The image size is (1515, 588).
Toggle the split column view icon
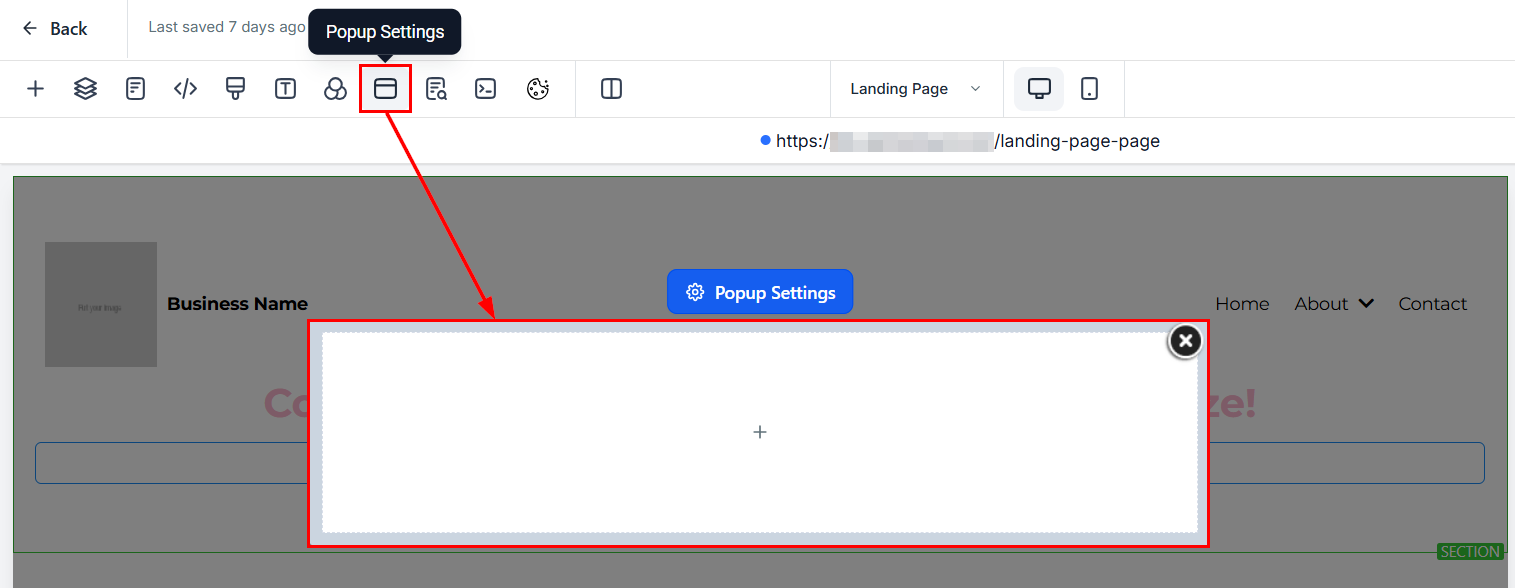611,89
